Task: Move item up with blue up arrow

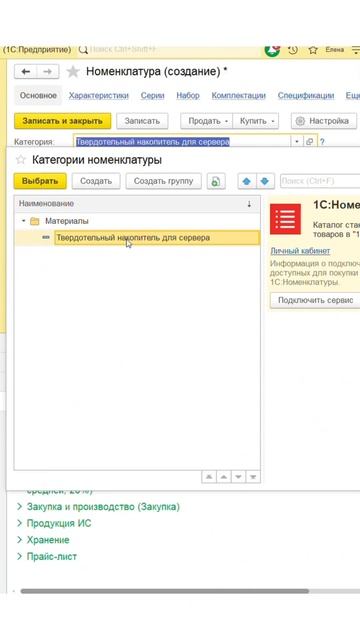Action: [x=247, y=181]
